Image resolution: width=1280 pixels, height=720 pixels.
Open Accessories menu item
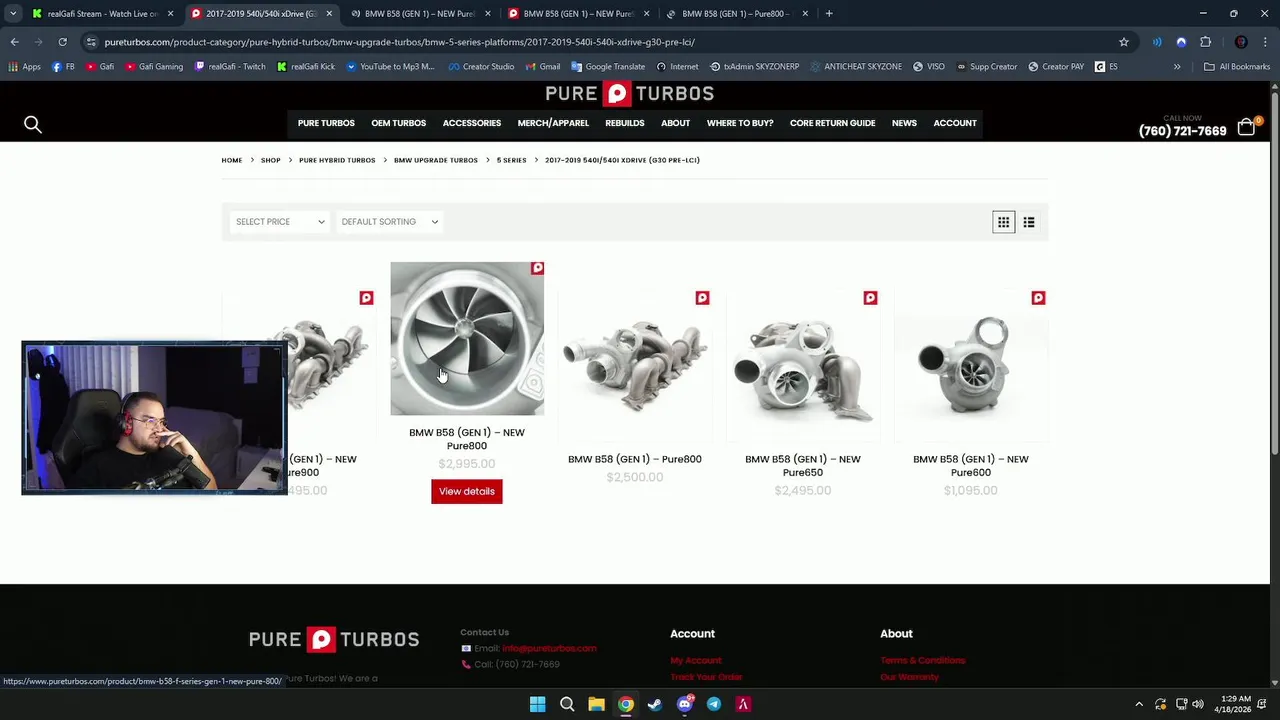pyautogui.click(x=472, y=123)
